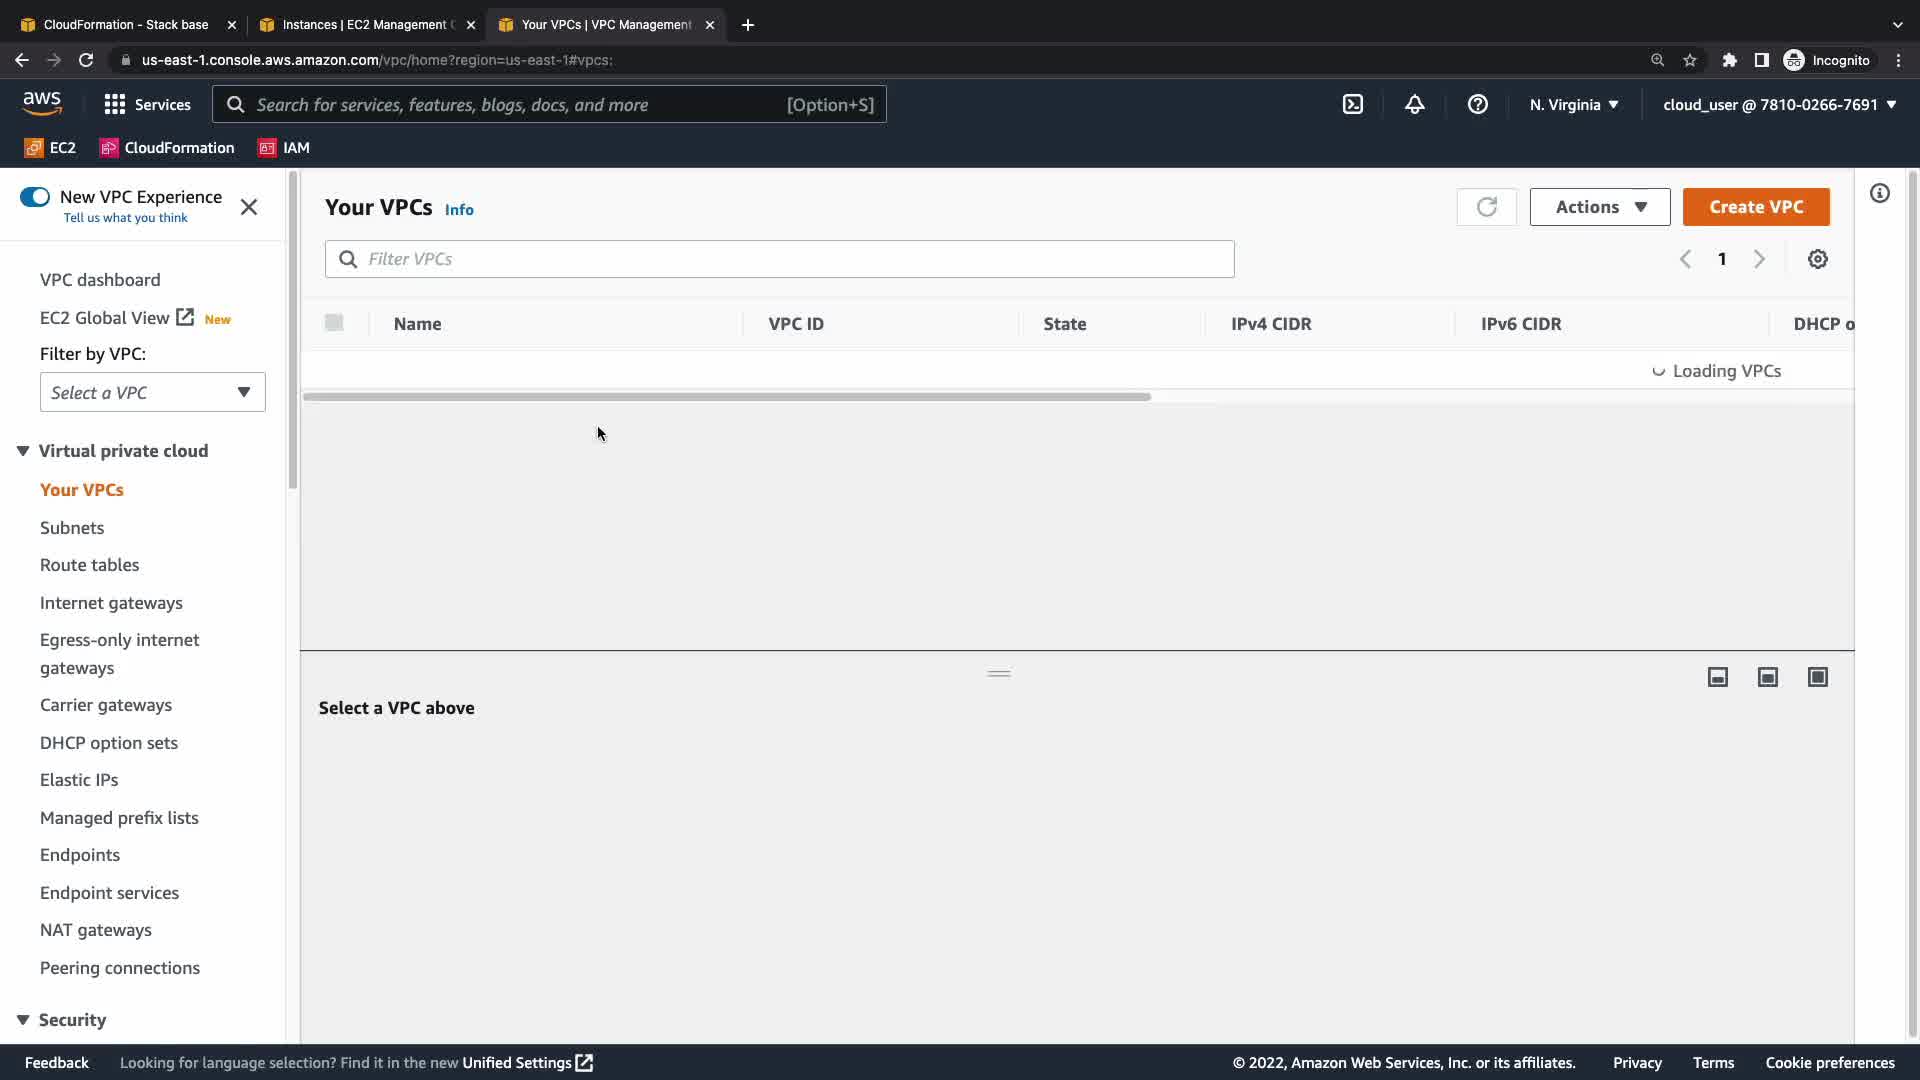This screenshot has width=1920, height=1080.
Task: Open the Actions dropdown
Action: coord(1599,207)
